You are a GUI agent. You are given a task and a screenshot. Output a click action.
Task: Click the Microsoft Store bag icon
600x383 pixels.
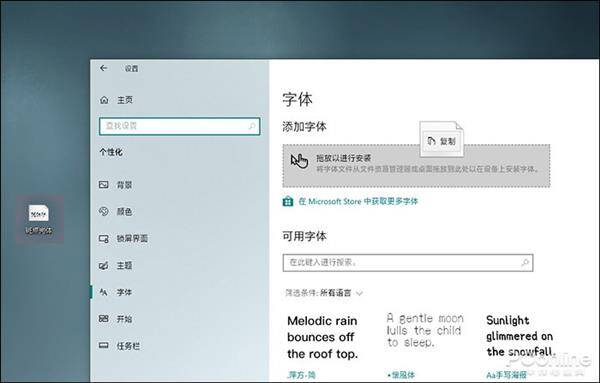(x=288, y=201)
